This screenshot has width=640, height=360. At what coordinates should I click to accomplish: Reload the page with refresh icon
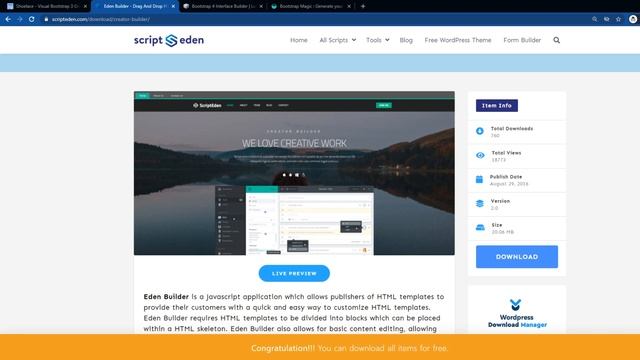[31, 19]
